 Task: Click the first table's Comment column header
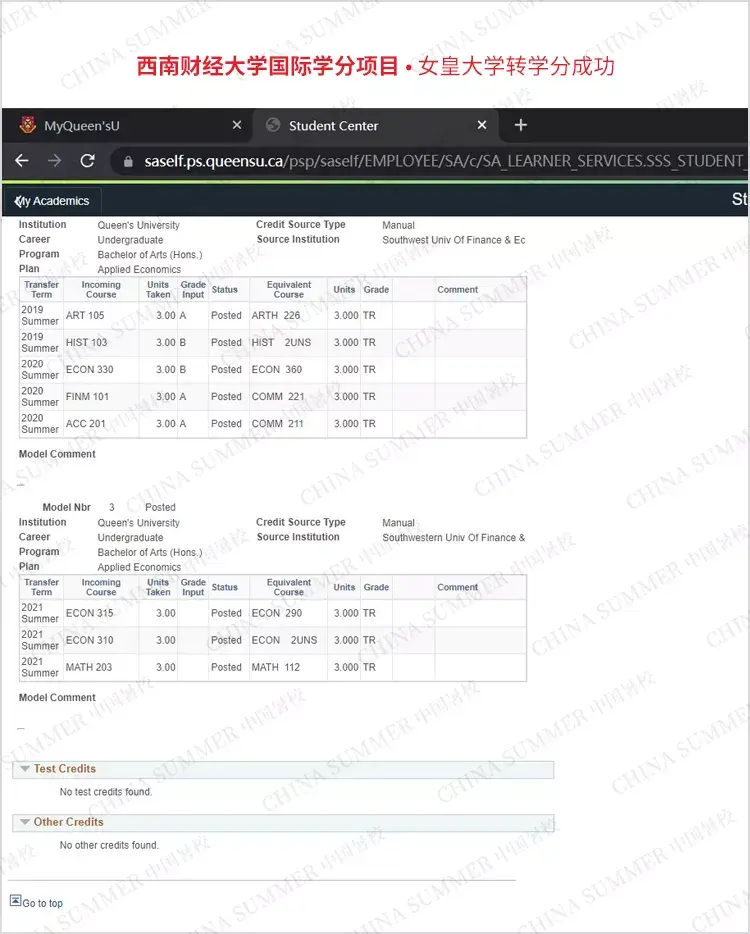pyautogui.click(x=458, y=289)
